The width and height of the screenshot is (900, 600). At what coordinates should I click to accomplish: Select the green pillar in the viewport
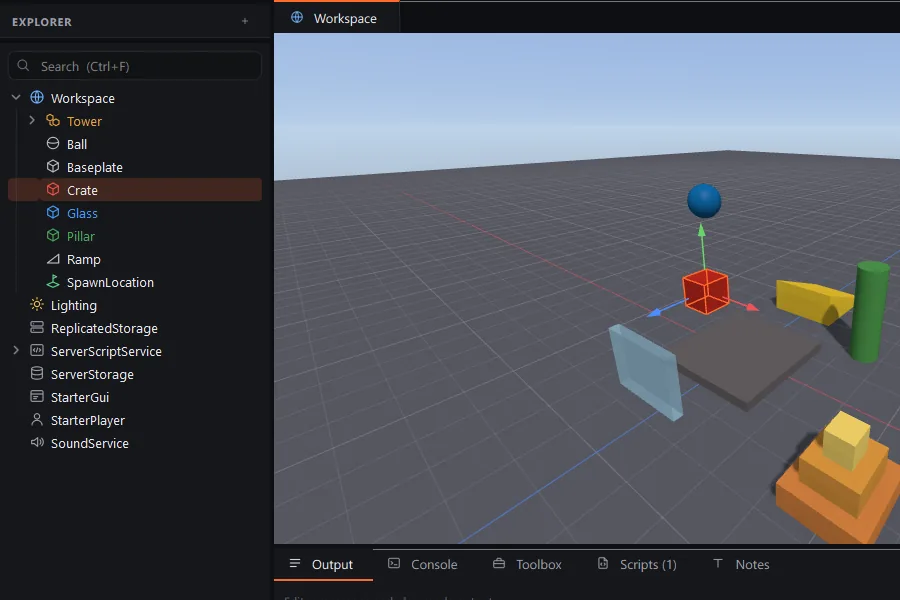871,312
